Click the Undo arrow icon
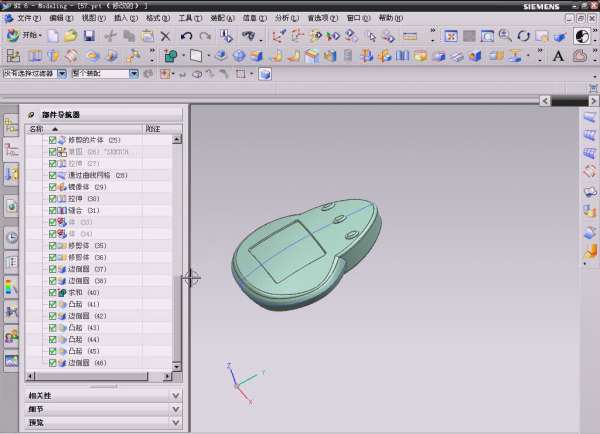The height and width of the screenshot is (434, 600). (x=186, y=36)
